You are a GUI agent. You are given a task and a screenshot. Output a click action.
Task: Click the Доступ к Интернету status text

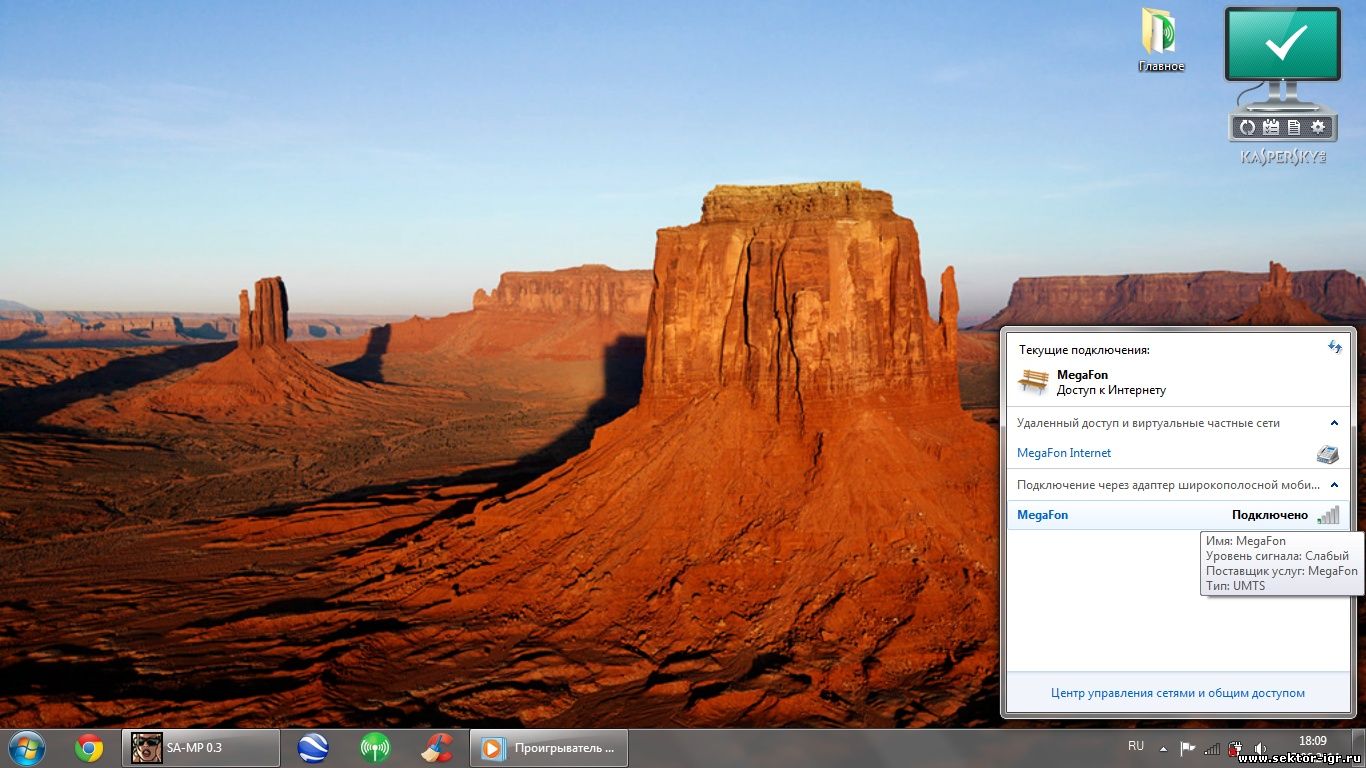[1111, 390]
